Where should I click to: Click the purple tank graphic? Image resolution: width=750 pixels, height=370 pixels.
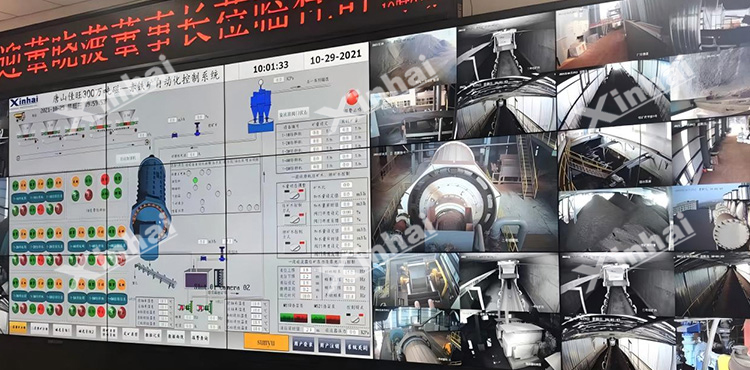198,278
